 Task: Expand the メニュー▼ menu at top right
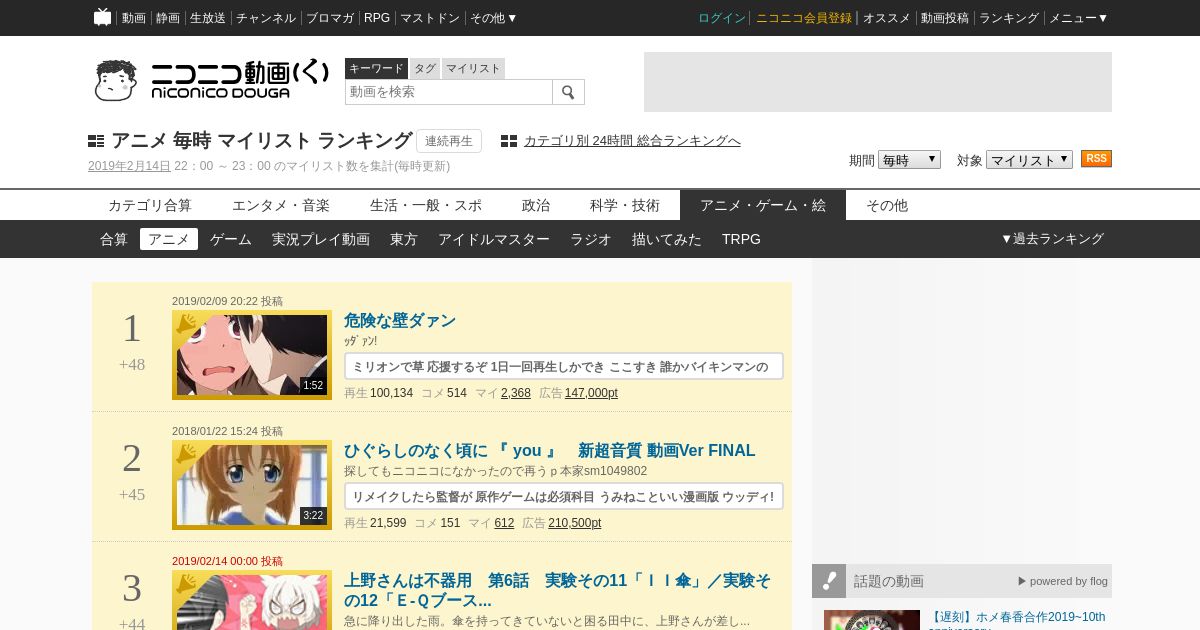(1078, 18)
